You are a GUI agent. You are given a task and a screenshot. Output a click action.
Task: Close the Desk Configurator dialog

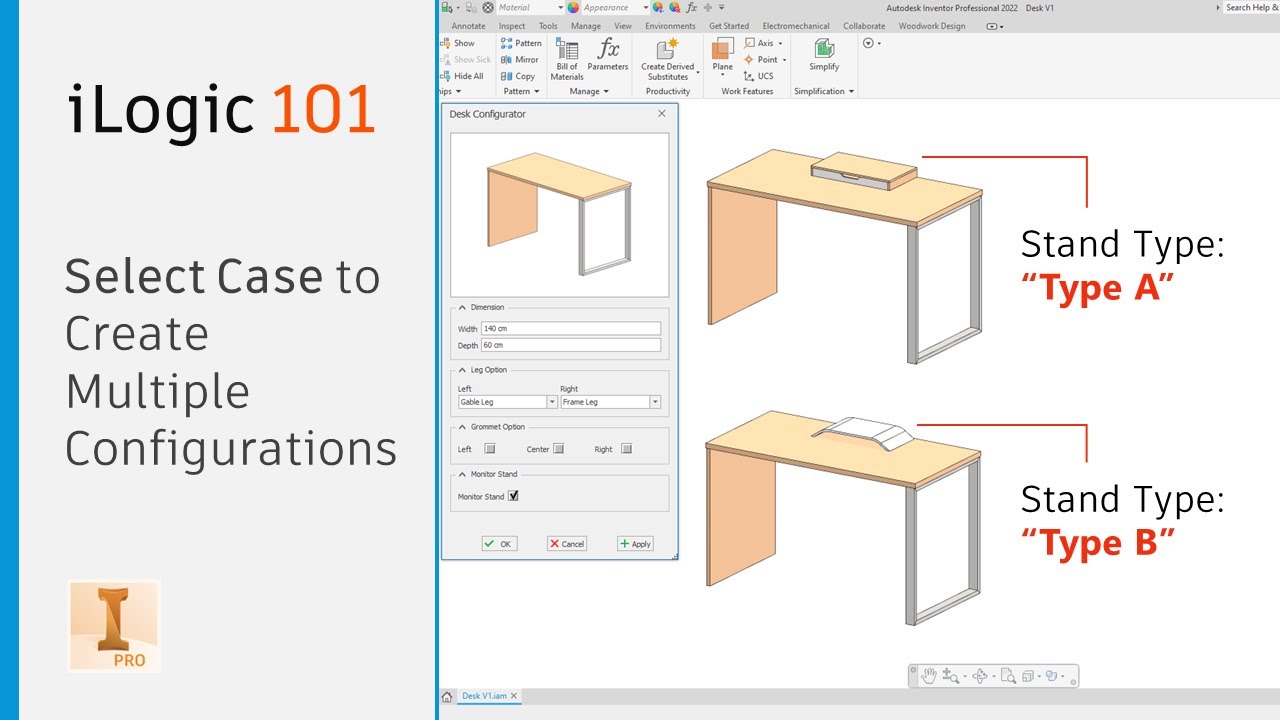point(662,114)
